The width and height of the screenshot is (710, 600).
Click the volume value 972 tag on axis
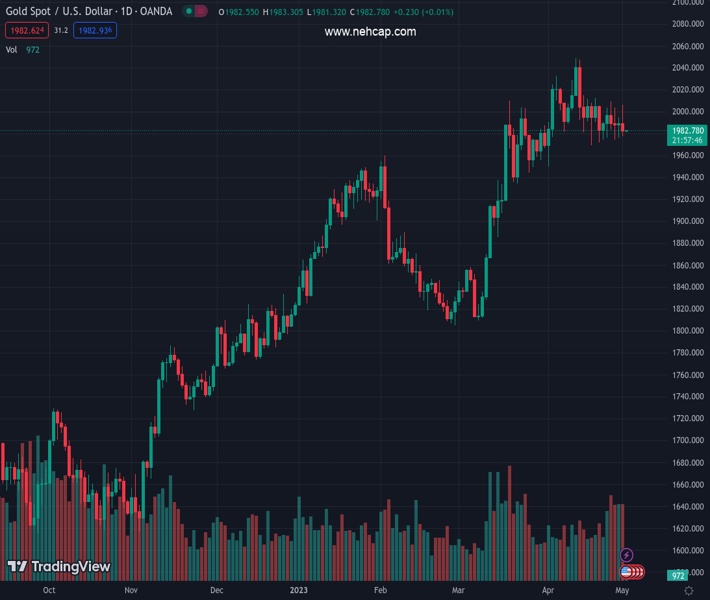(677, 576)
